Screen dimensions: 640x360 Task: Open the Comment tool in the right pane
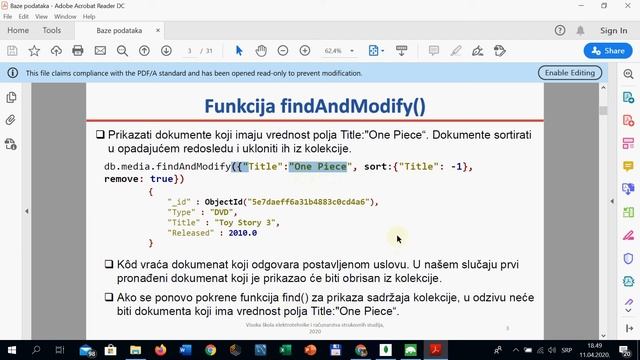pyautogui.click(x=629, y=166)
